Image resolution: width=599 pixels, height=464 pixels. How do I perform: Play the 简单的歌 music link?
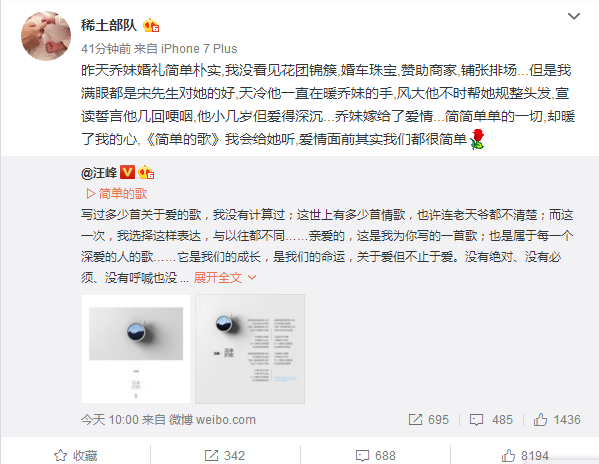117,194
